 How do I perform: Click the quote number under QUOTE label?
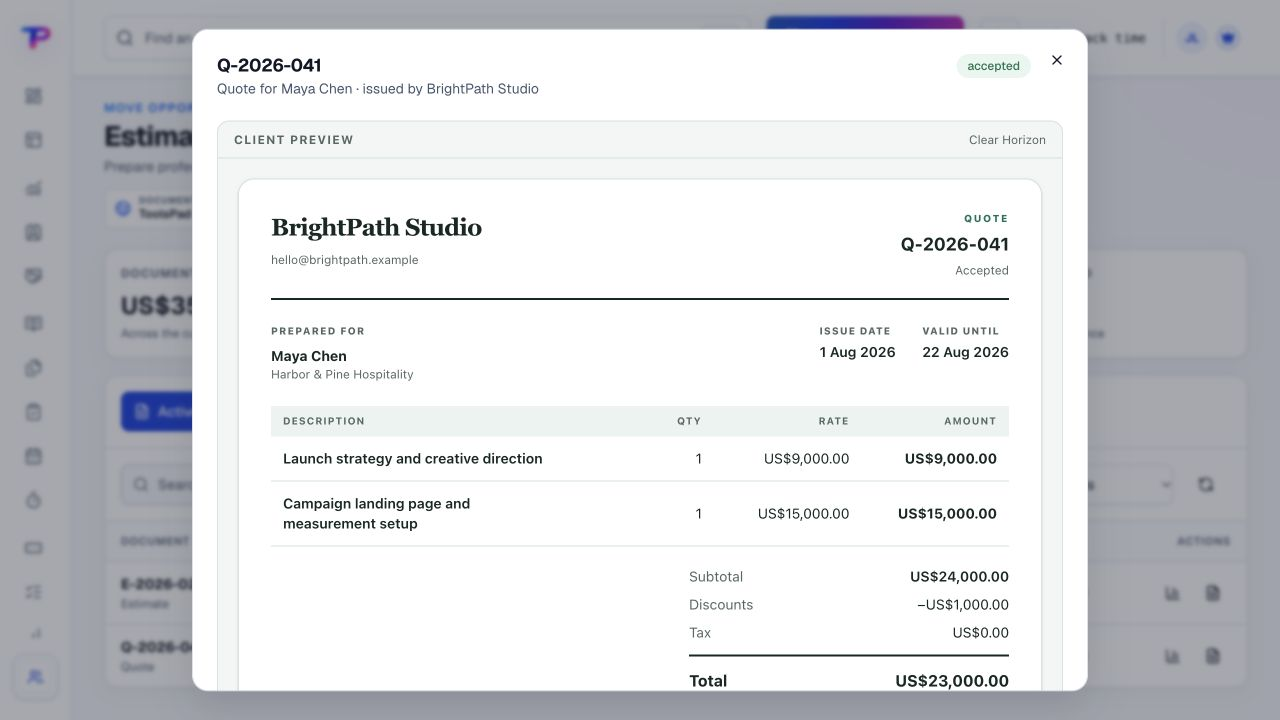(x=954, y=244)
